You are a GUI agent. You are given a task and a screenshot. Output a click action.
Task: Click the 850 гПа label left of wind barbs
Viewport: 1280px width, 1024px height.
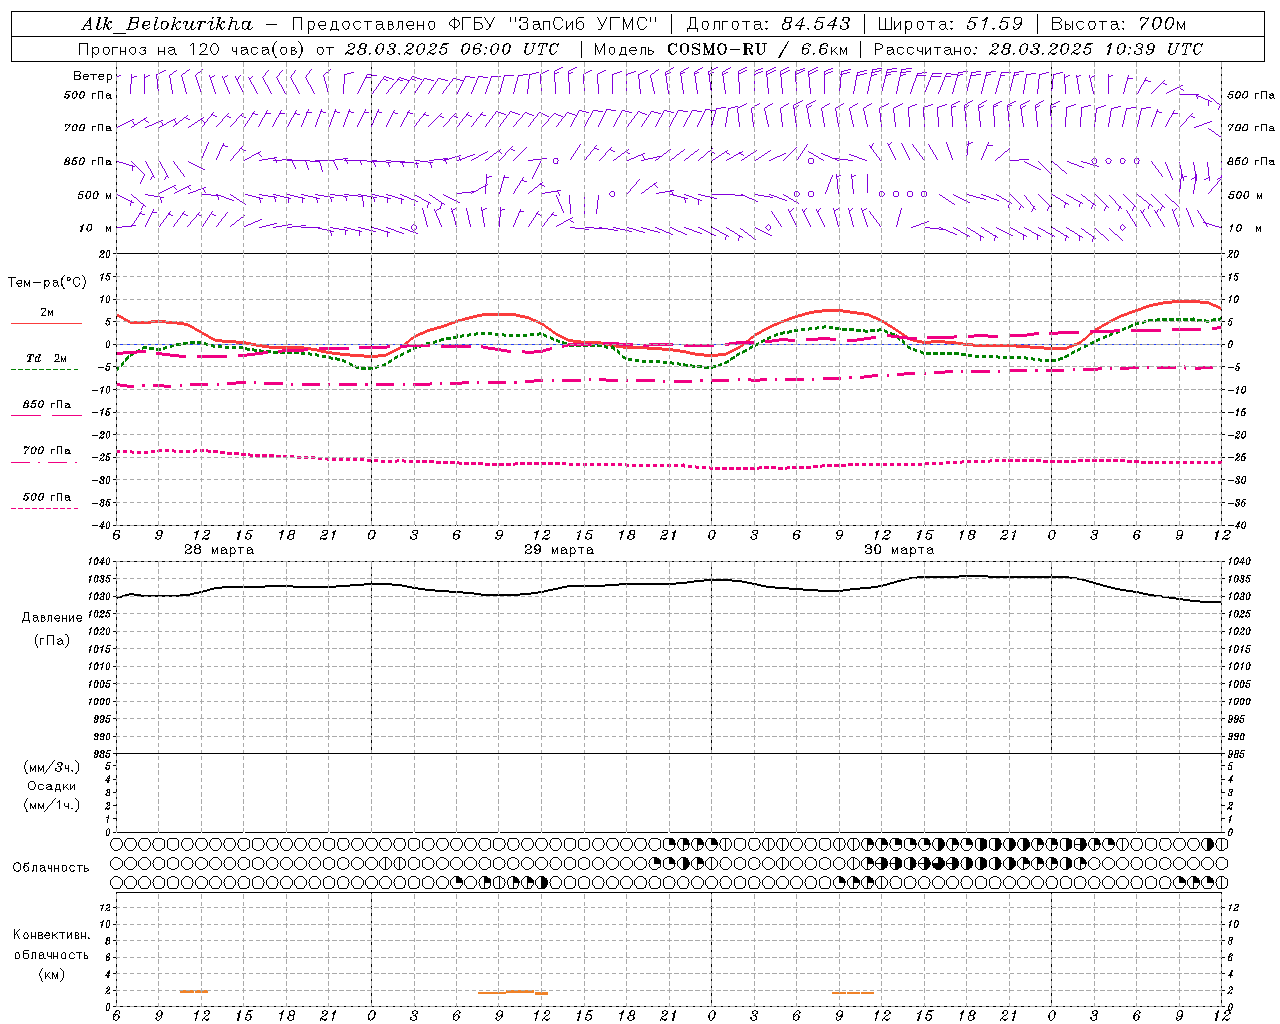click(x=88, y=161)
